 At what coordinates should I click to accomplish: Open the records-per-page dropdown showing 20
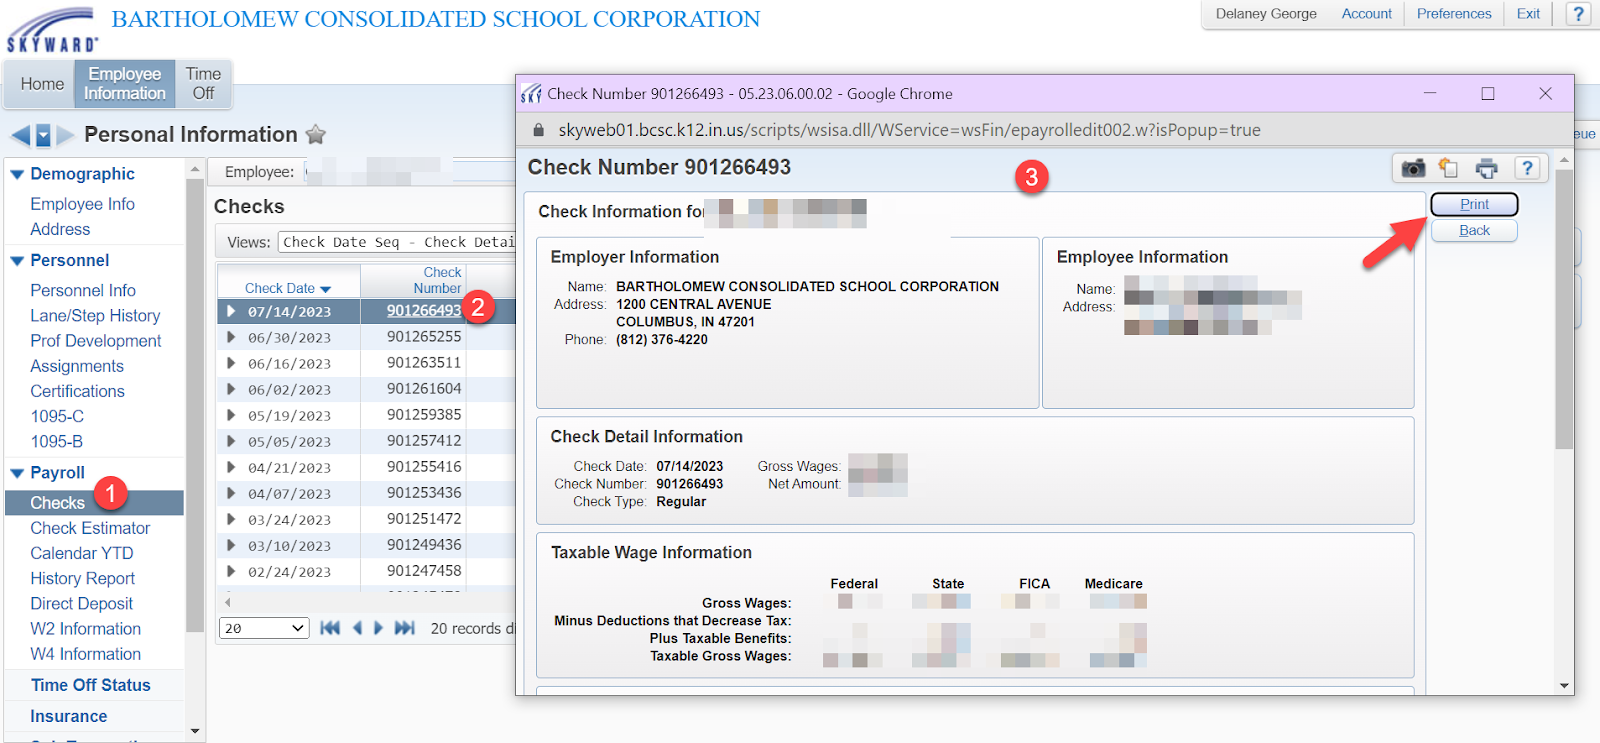pyautogui.click(x=264, y=628)
